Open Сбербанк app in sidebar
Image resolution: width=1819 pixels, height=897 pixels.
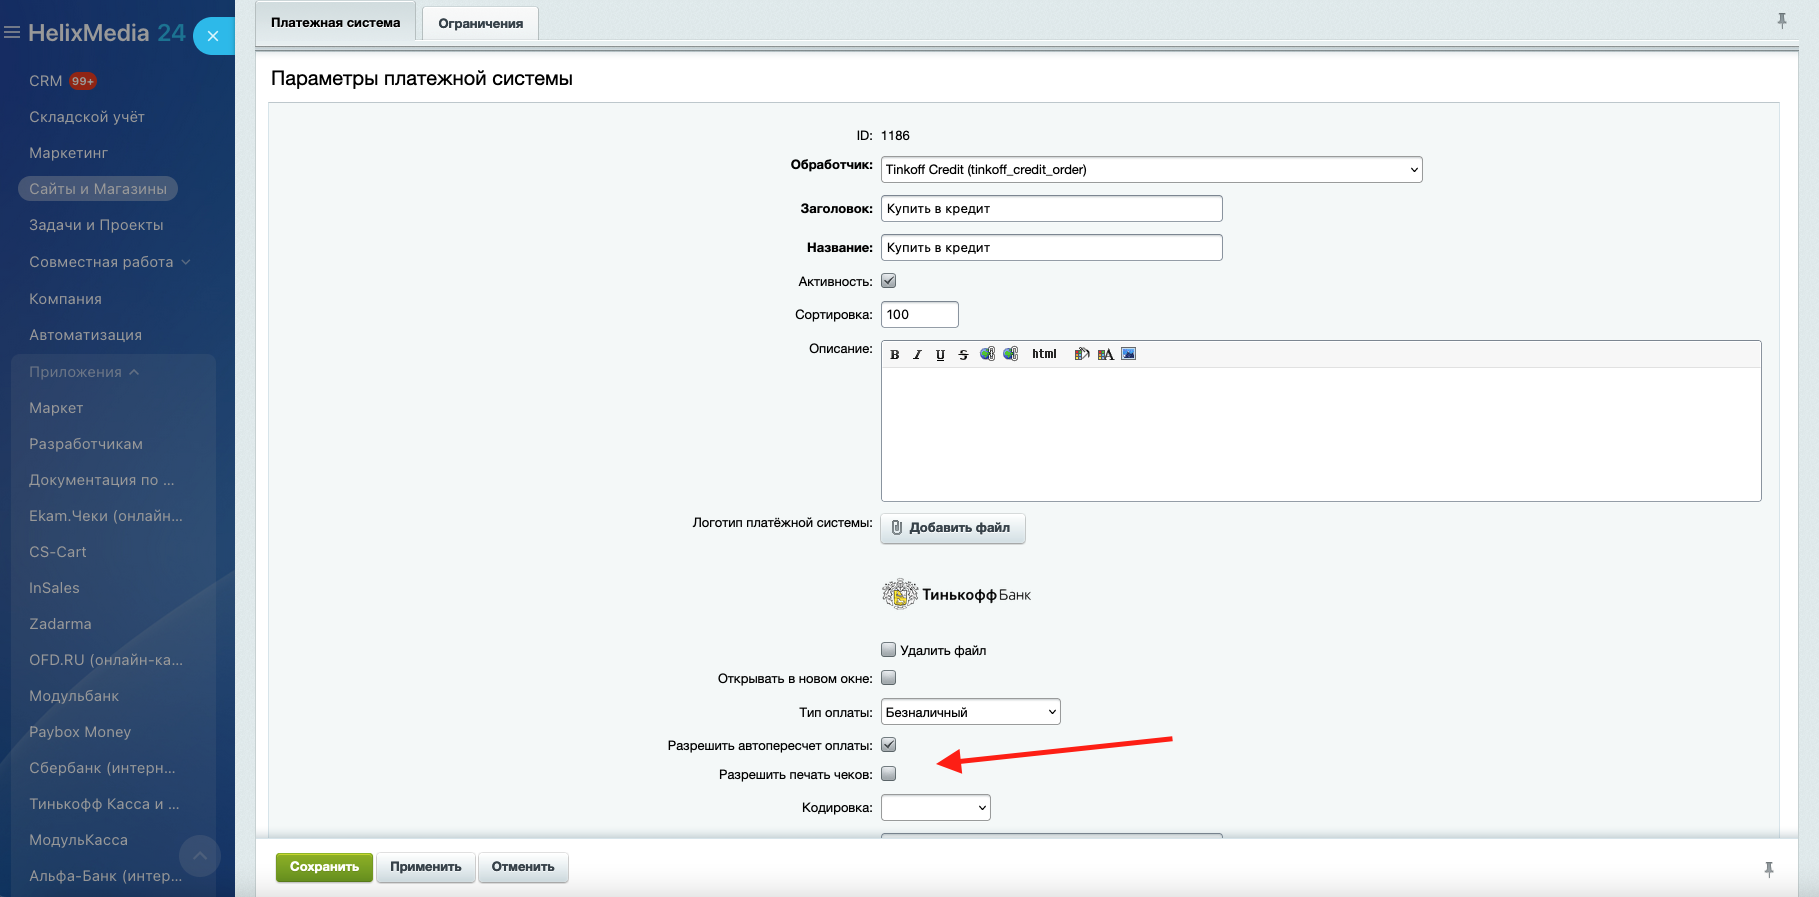pos(102,768)
